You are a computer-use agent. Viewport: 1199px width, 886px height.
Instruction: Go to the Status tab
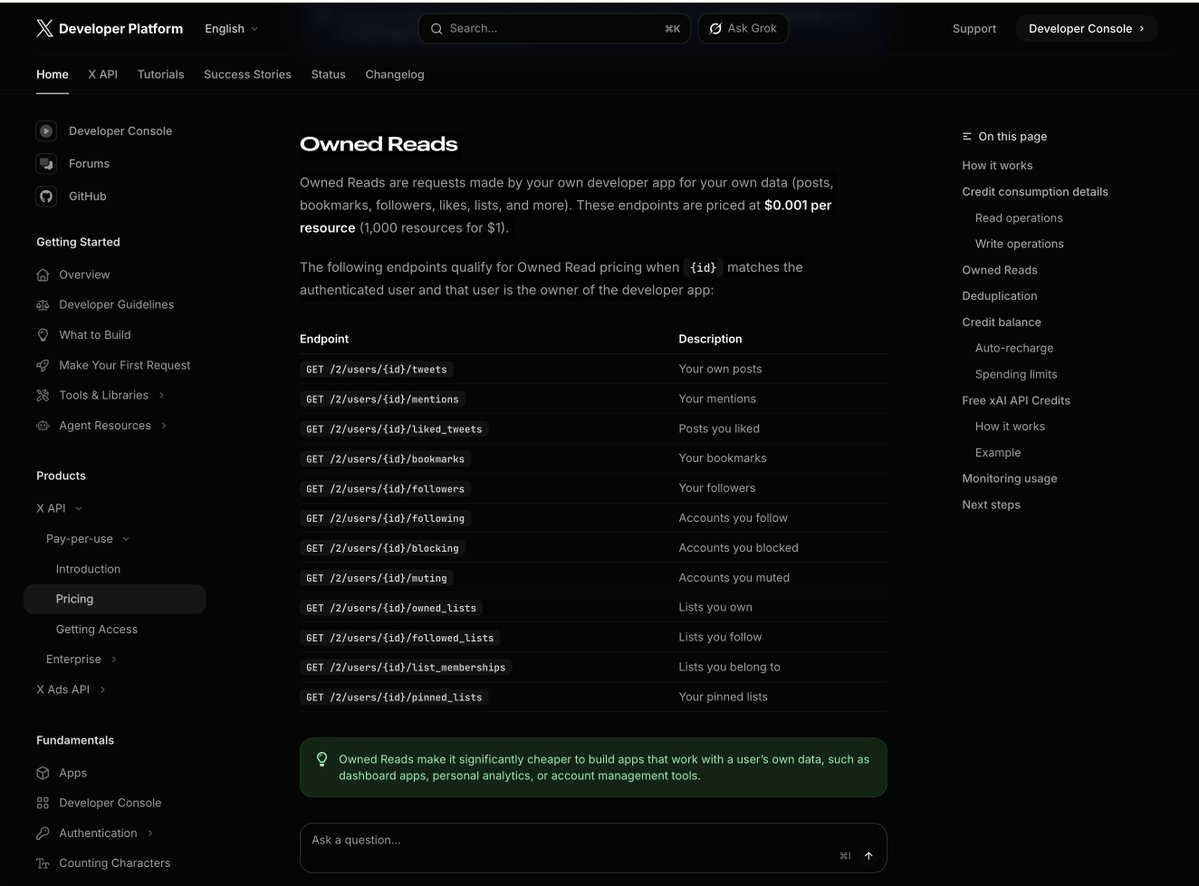[x=328, y=74]
